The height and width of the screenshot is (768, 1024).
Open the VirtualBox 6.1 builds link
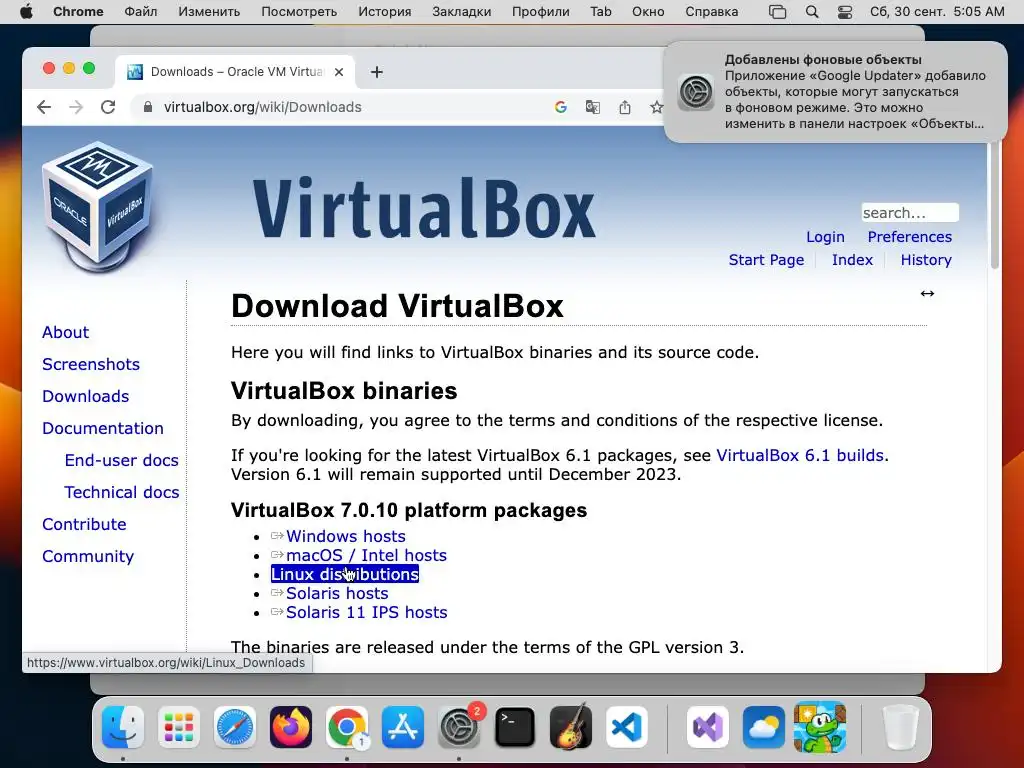(x=800, y=455)
